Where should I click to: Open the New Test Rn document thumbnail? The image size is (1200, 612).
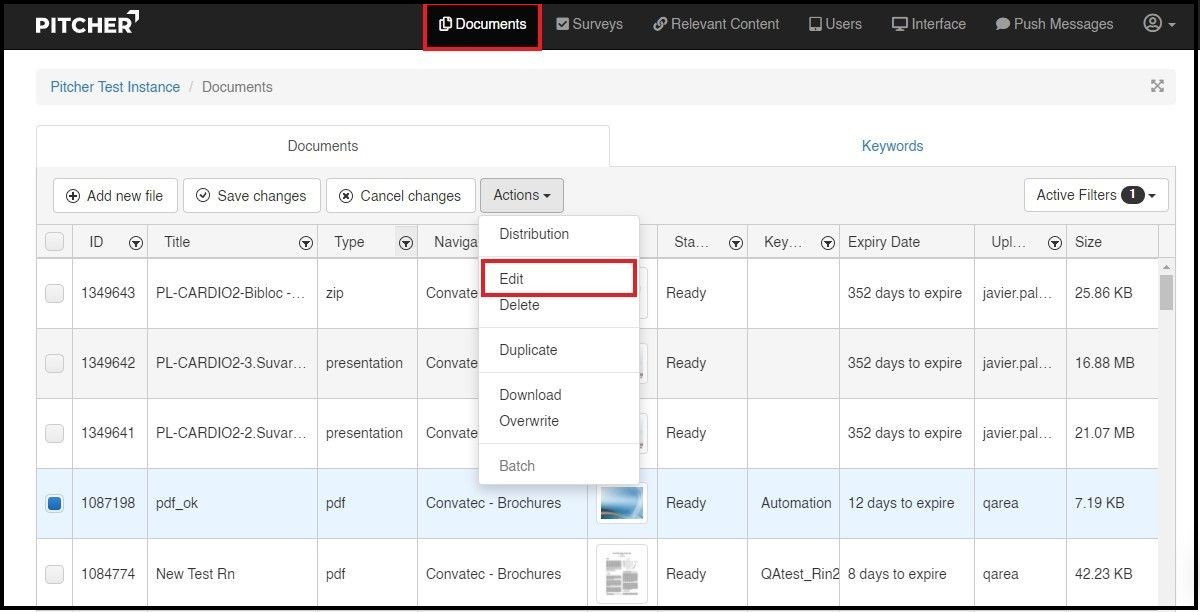(x=621, y=573)
